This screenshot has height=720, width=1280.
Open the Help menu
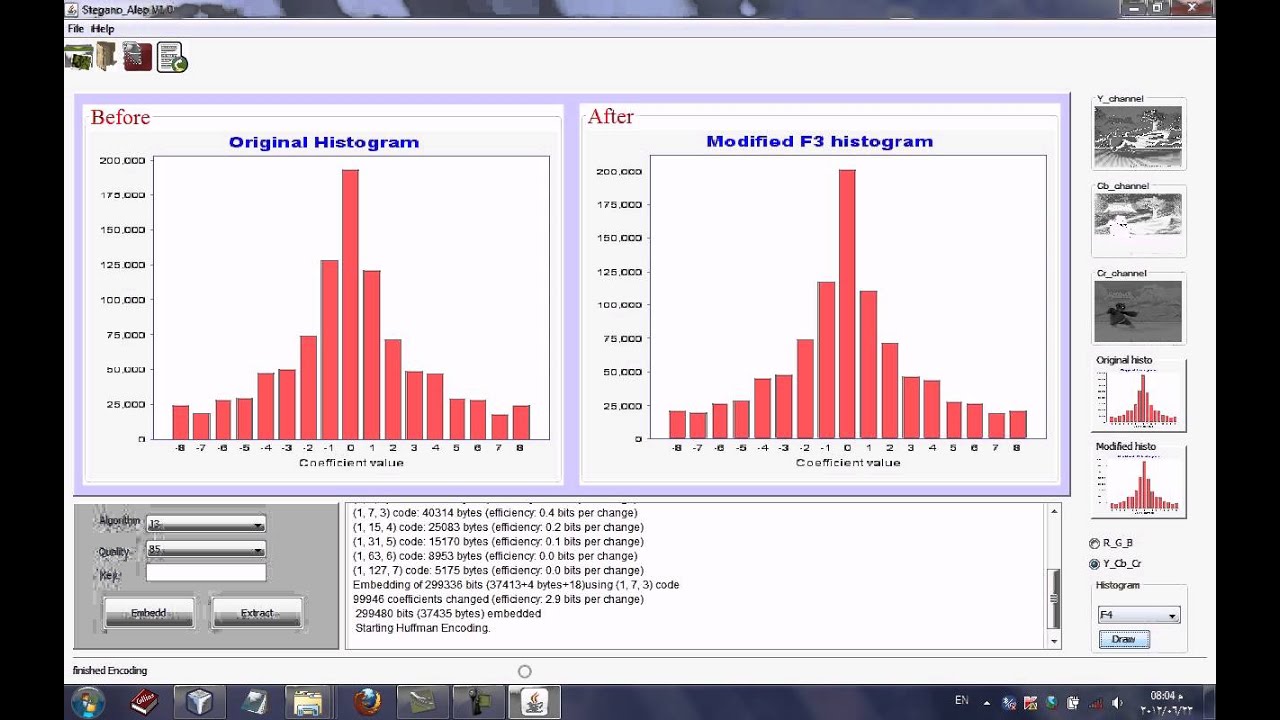(x=103, y=29)
